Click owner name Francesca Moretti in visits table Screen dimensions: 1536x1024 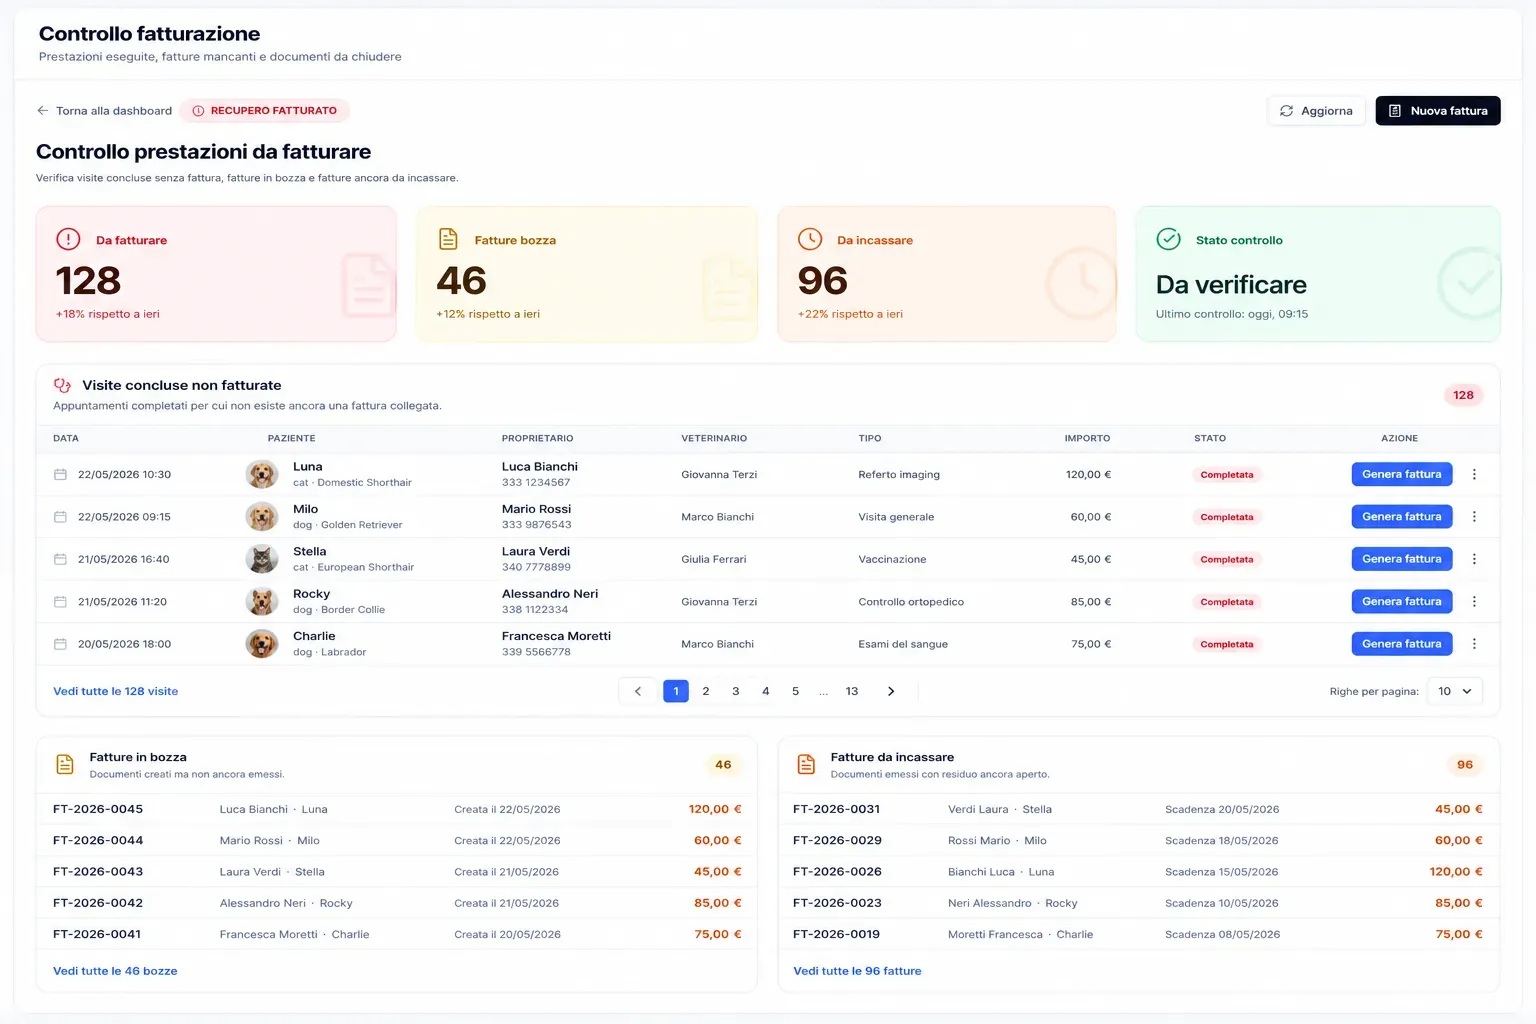(556, 636)
